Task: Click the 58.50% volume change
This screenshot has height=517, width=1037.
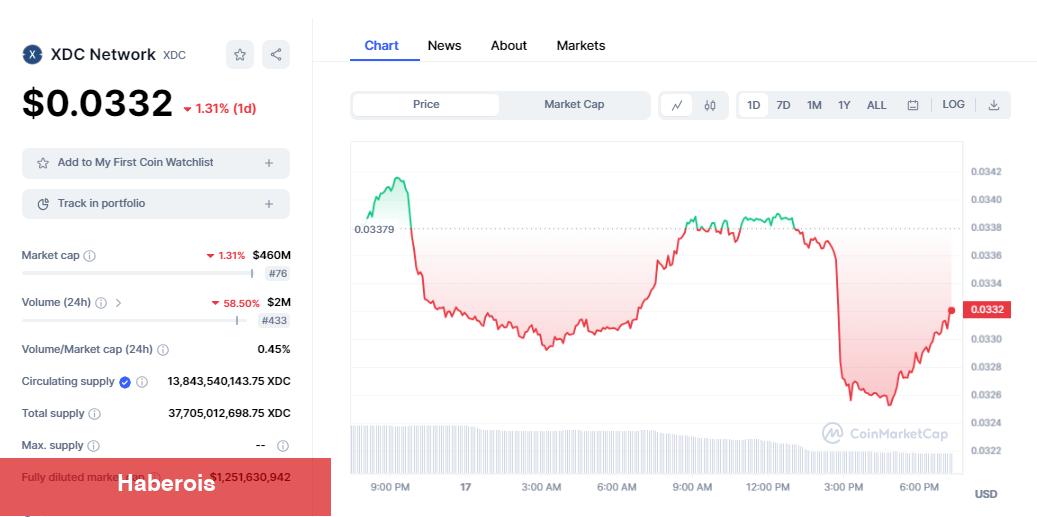Action: [235, 303]
